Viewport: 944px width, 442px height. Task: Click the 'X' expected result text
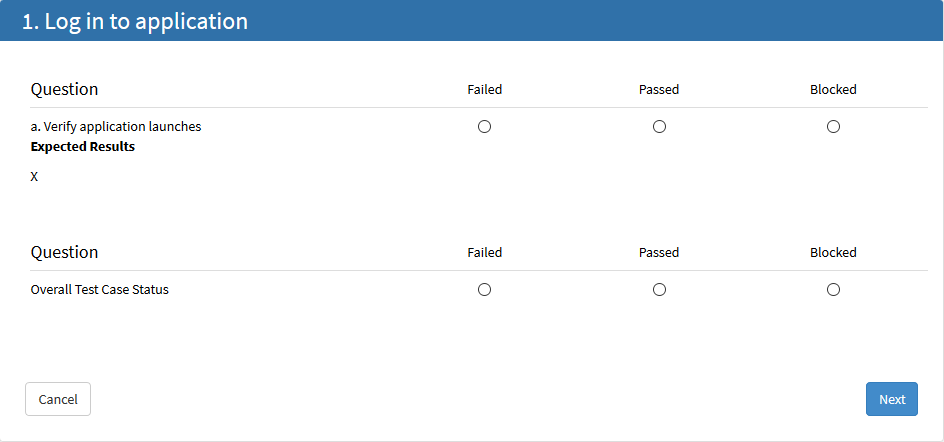coord(35,177)
